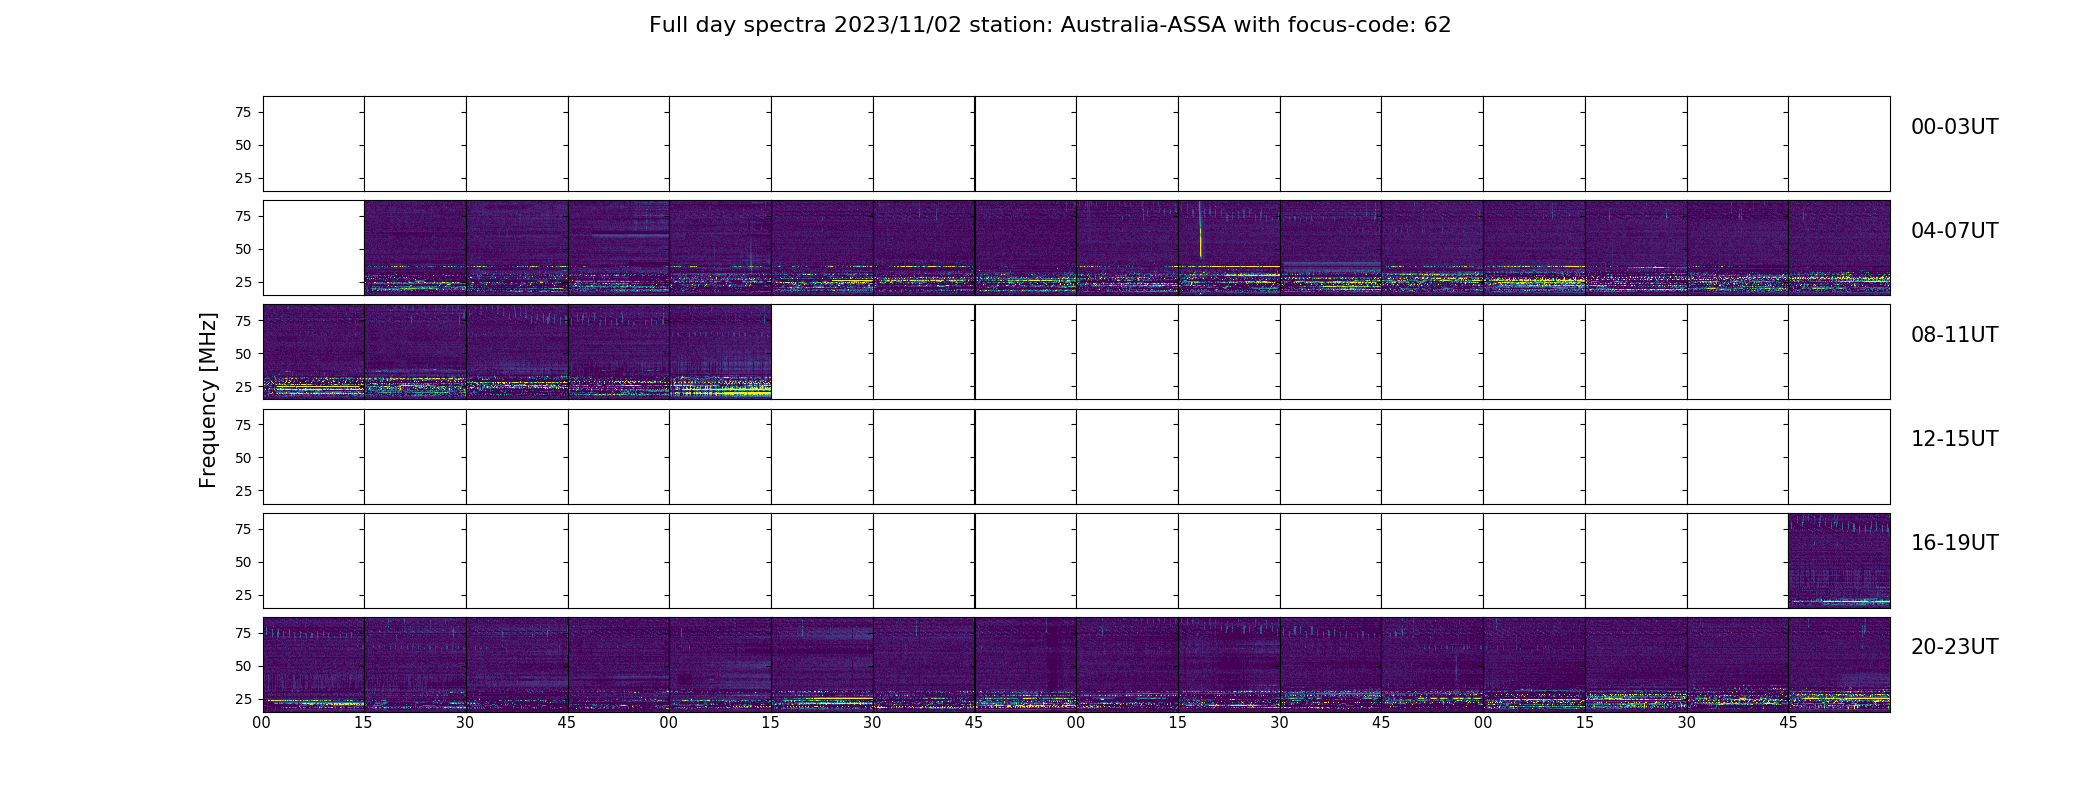This screenshot has width=2100, height=800.
Task: Click the '20-23UT' row label
Action: 1954,647
